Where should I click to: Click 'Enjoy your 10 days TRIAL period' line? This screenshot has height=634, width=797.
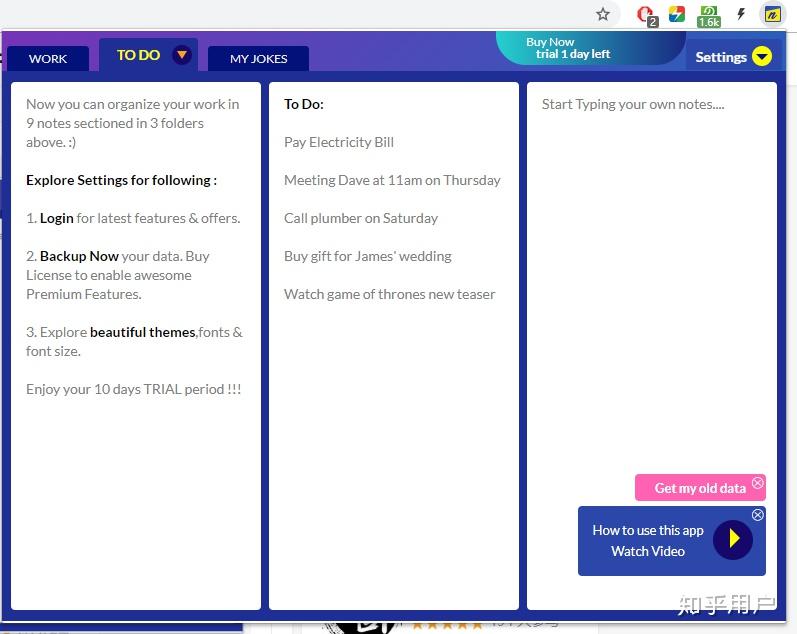pos(134,389)
